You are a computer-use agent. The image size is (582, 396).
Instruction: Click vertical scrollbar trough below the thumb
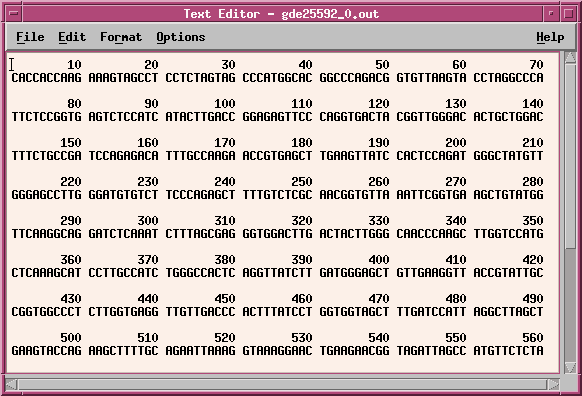click(570, 305)
